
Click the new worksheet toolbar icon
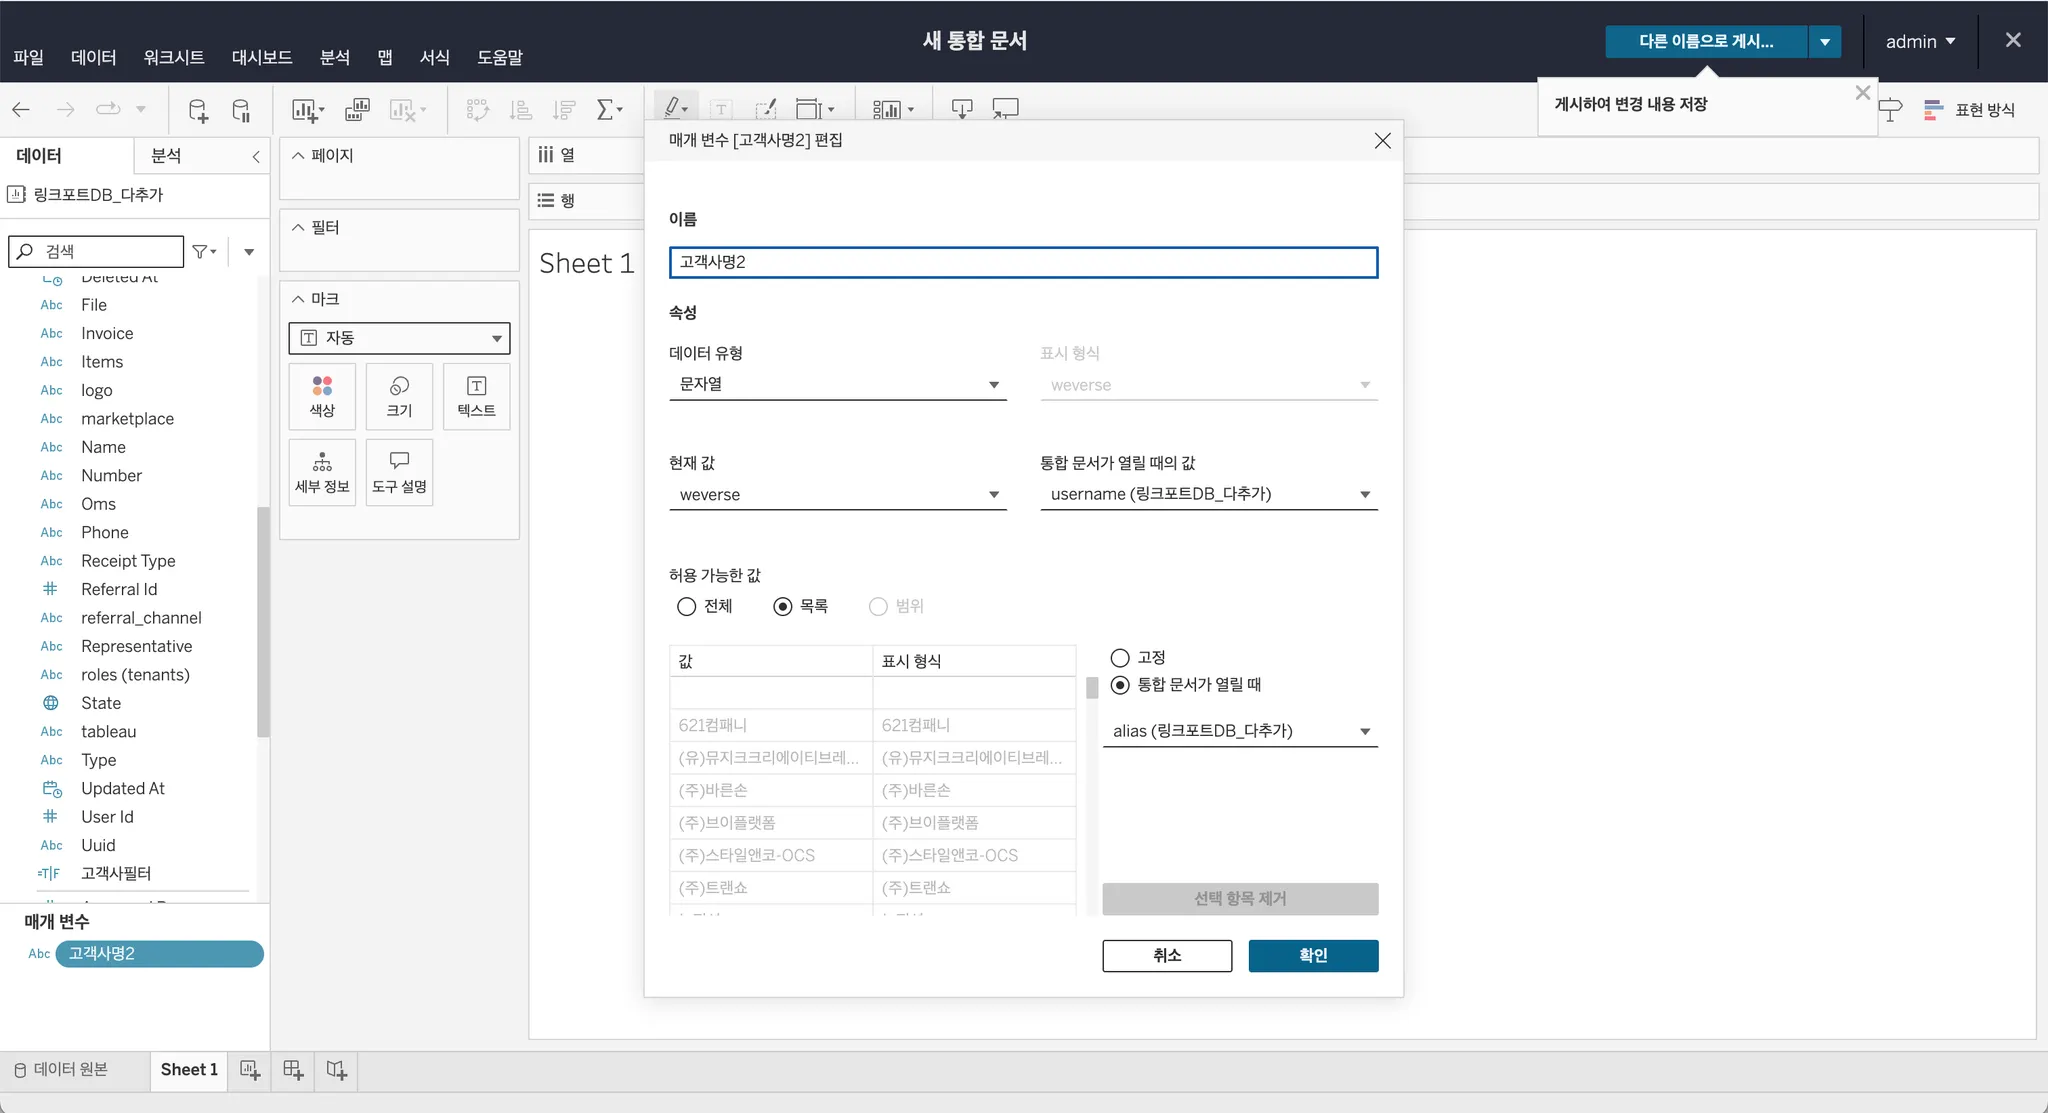(x=305, y=110)
